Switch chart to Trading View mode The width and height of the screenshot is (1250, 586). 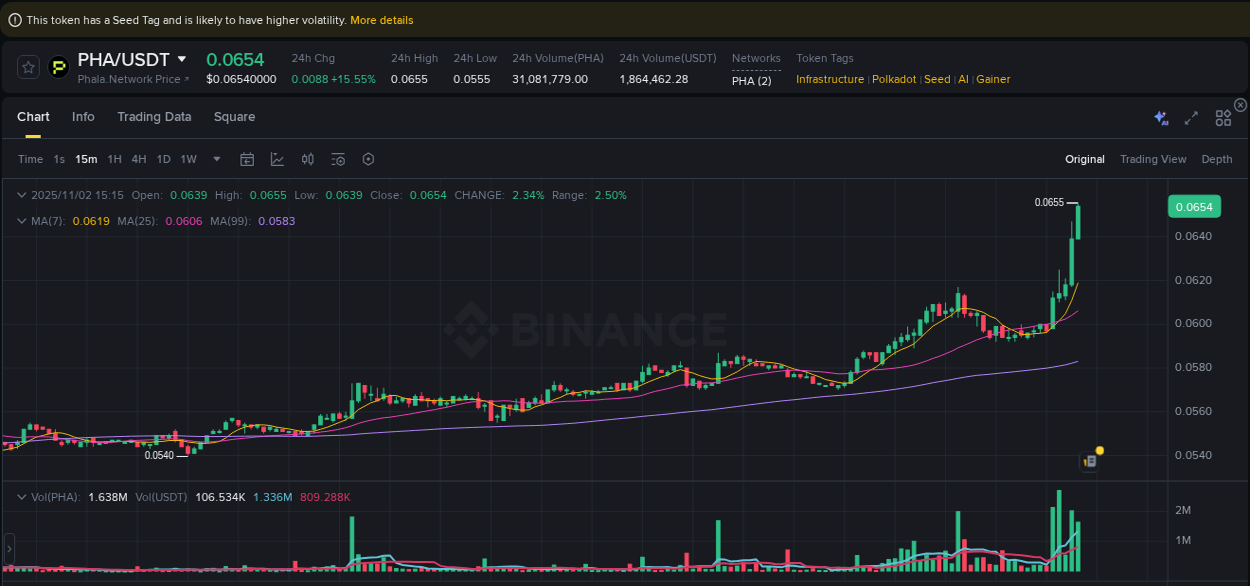click(1153, 159)
